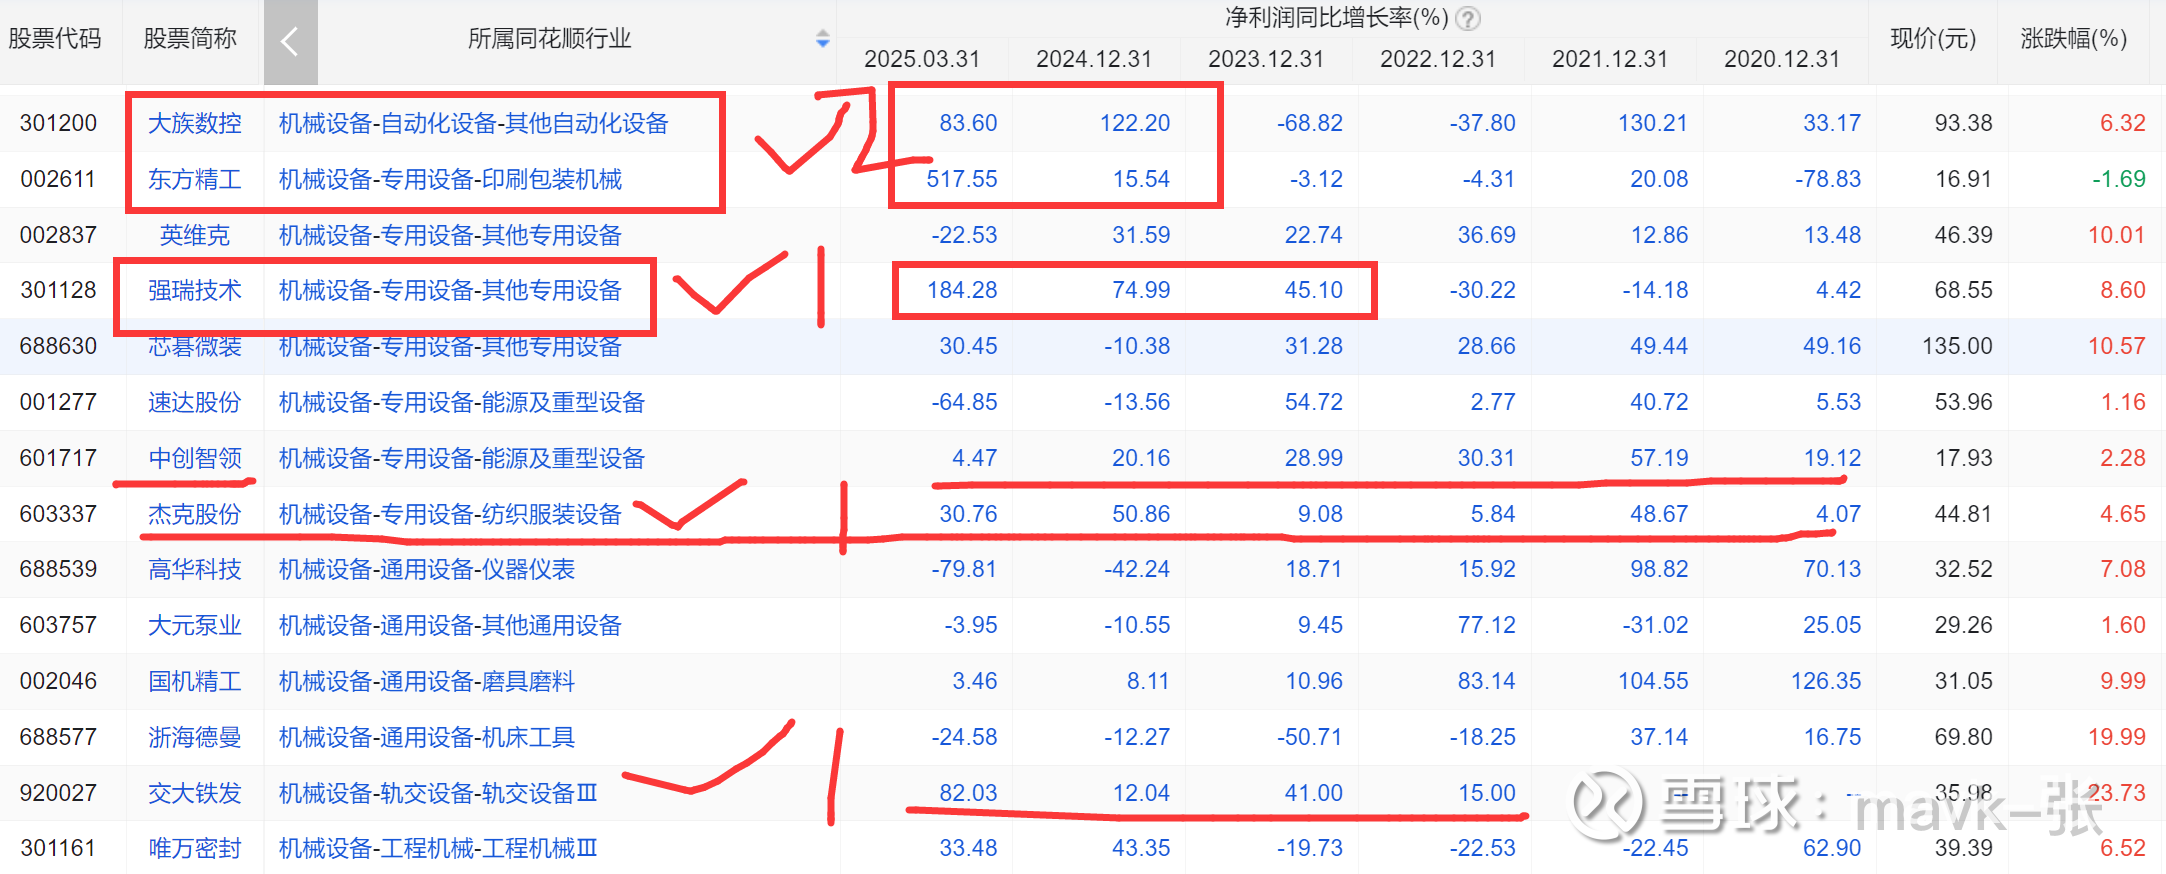2166x874 pixels.
Task: Select stock code 002046
Action: click(59, 681)
